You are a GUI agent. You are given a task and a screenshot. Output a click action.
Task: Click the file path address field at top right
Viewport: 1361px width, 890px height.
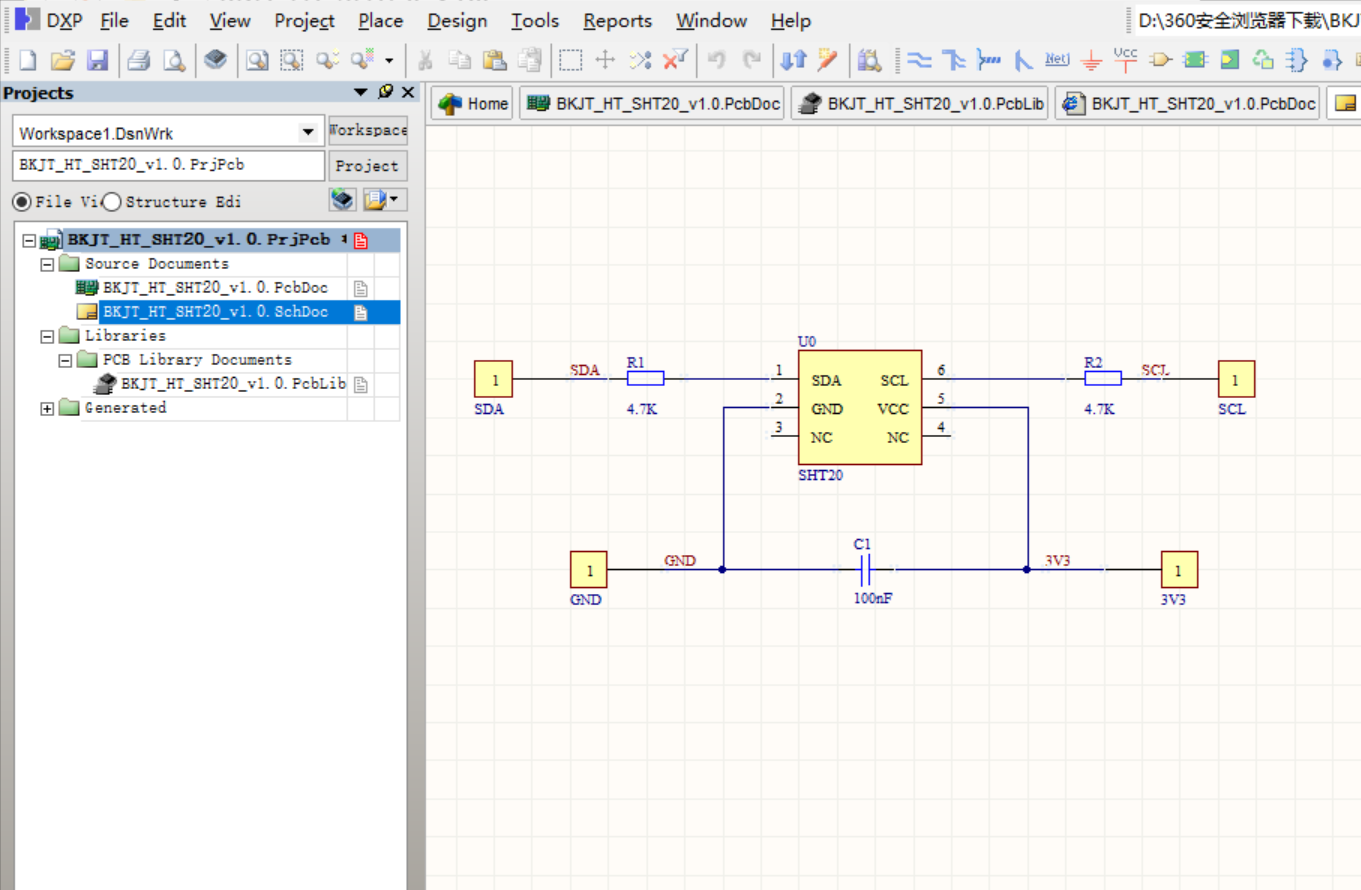1246,20
